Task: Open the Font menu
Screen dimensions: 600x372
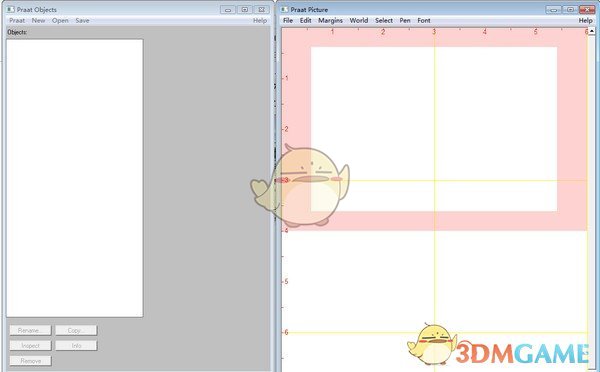Action: 424,21
